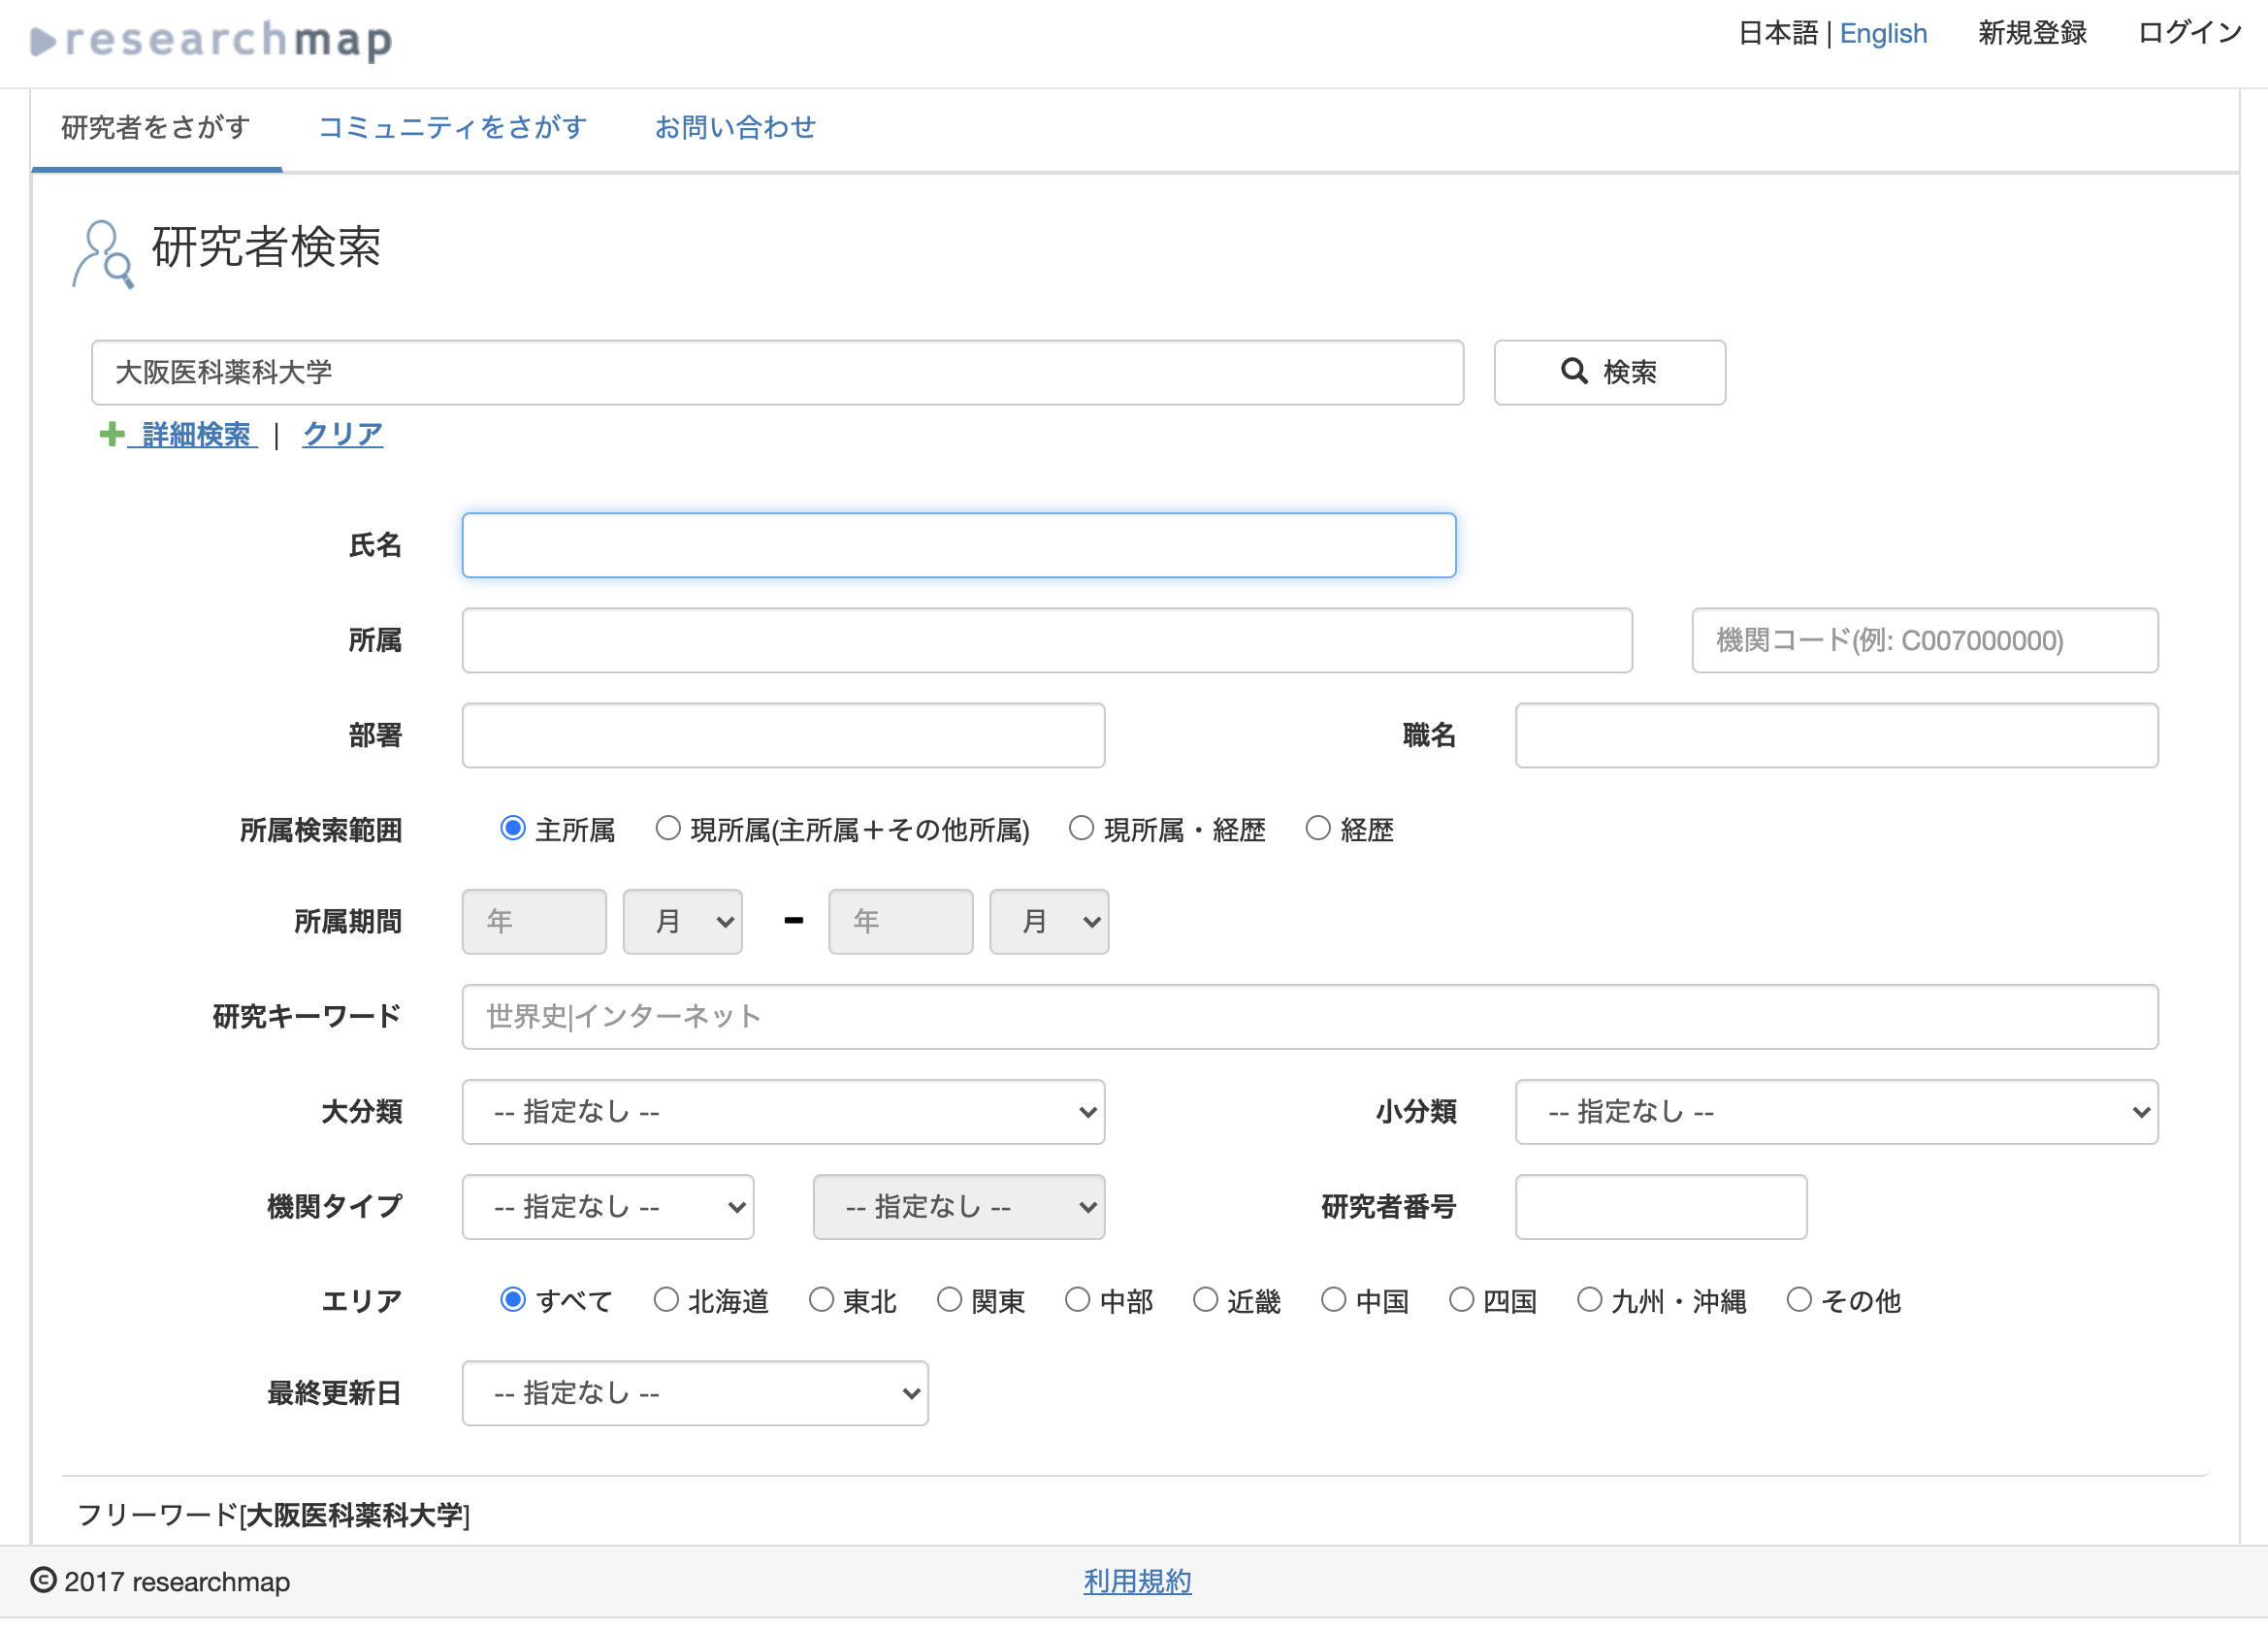The height and width of the screenshot is (1632, 2268).
Task: Select 北海道 area radio button
Action: point(666,1299)
